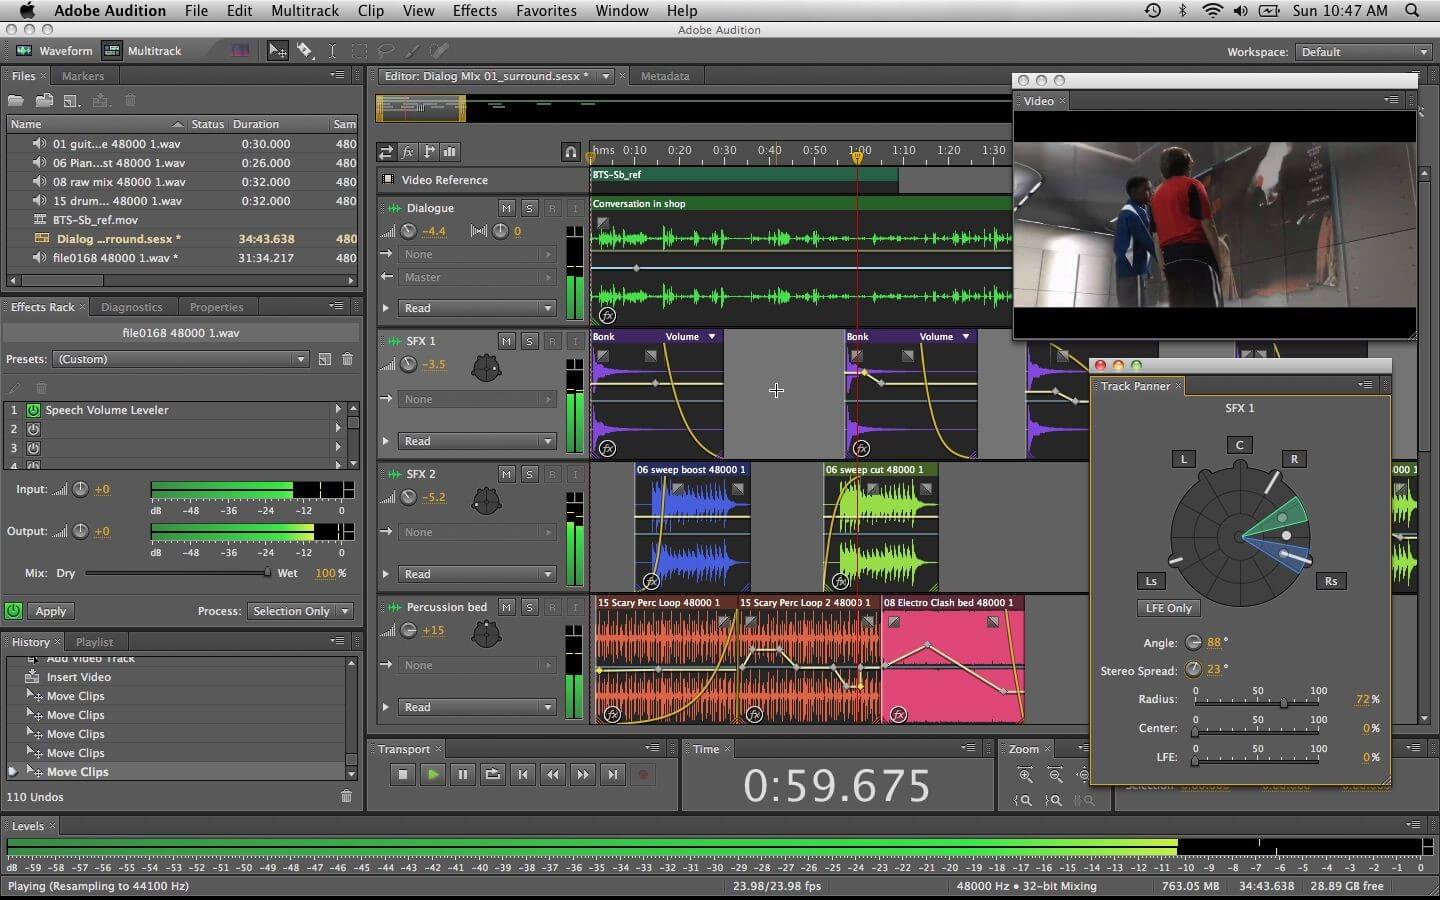This screenshot has height=900, width=1440.
Task: Click the headphone monitor icon above the timeline
Action: 570,152
